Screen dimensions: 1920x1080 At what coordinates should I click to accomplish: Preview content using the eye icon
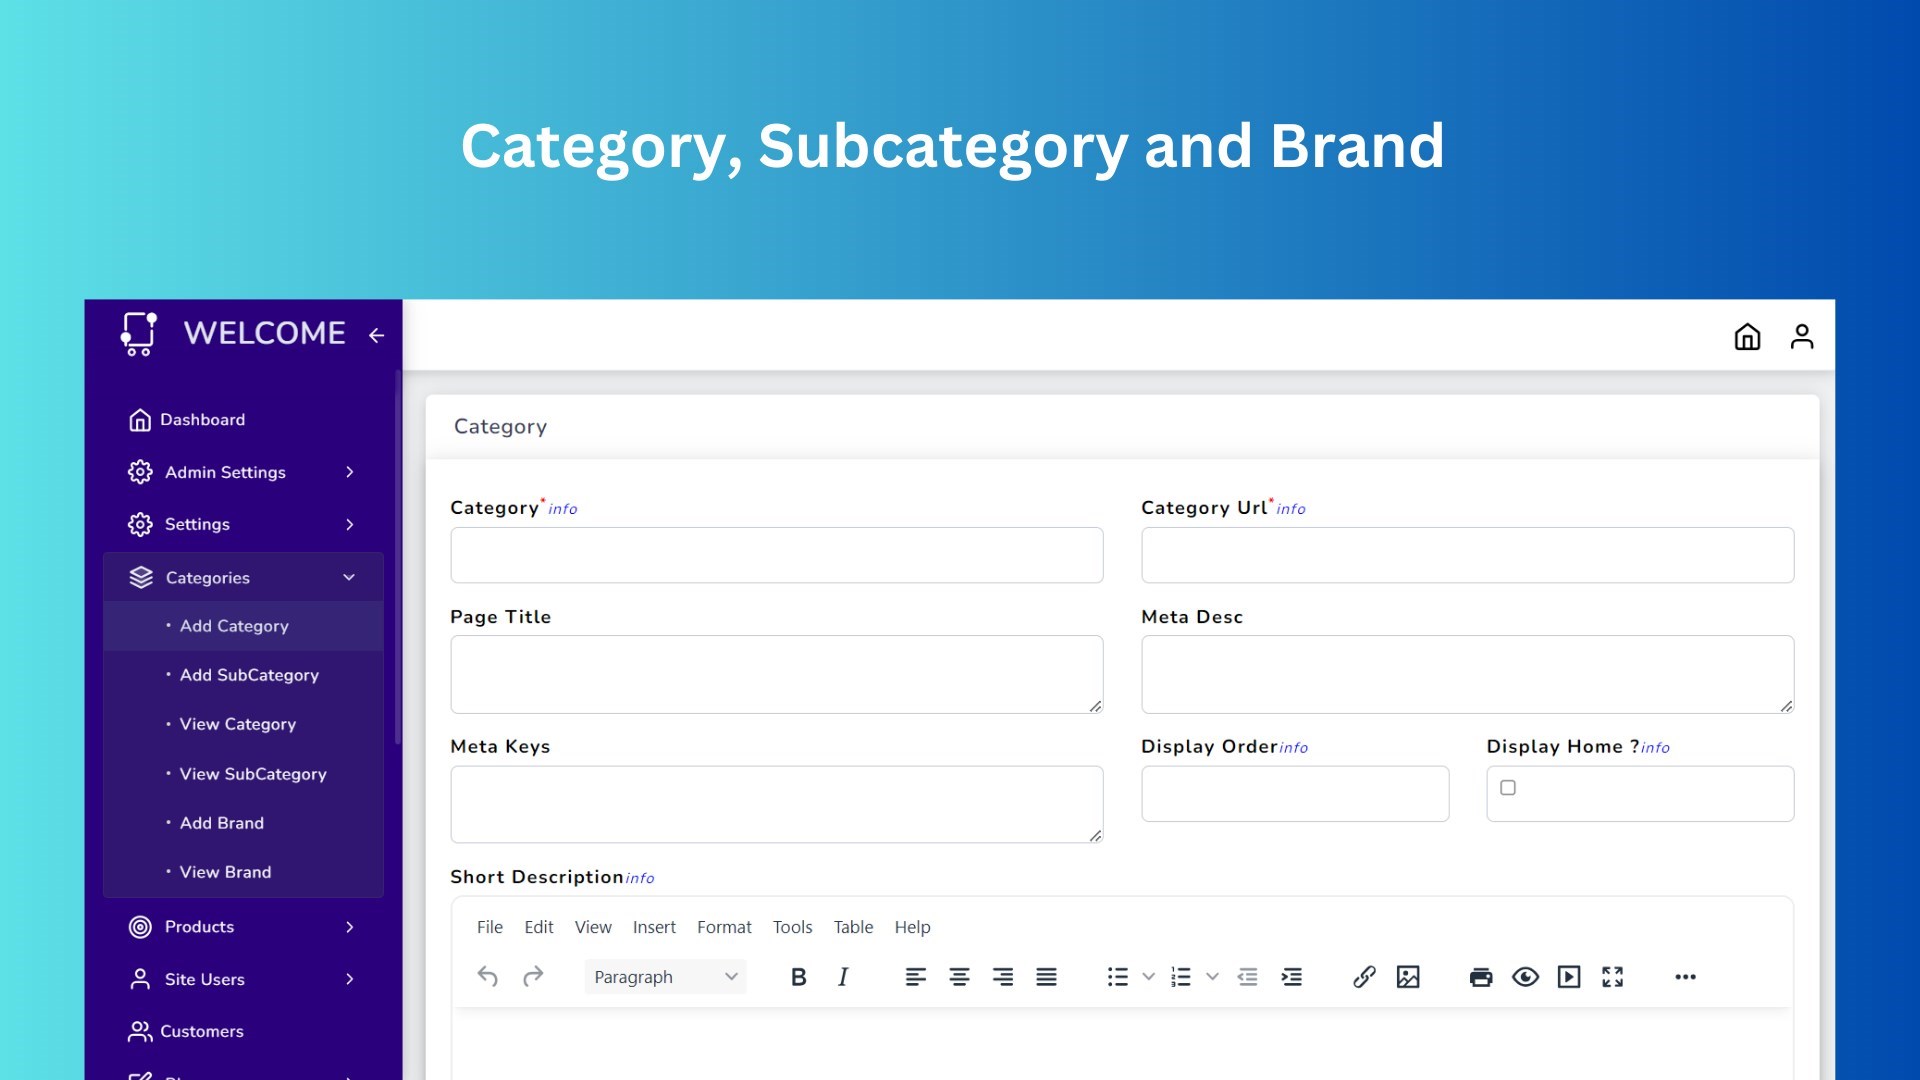[1525, 977]
